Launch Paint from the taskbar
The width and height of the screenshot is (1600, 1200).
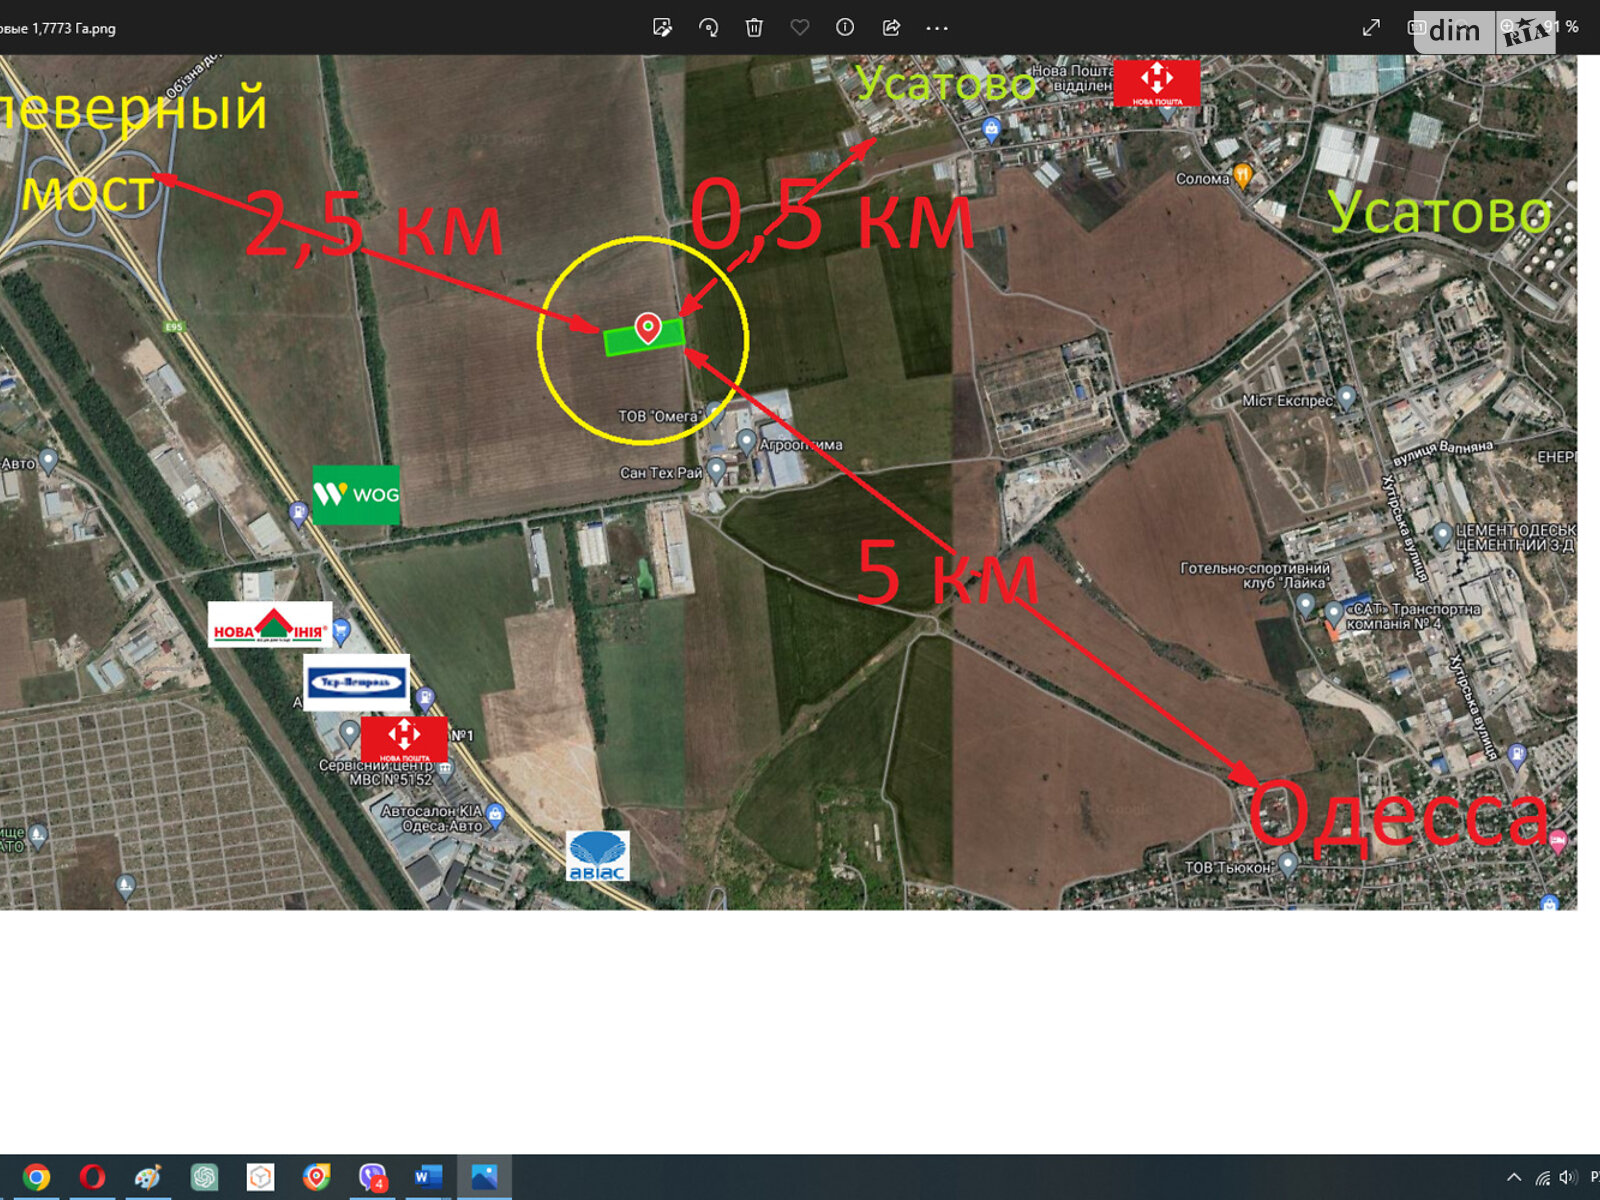[x=148, y=1177]
